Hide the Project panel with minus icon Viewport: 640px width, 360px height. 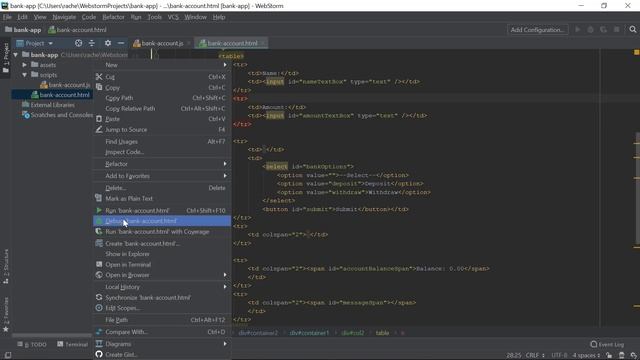(121, 43)
